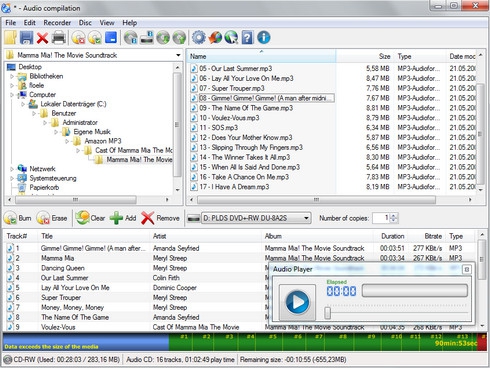490x368 pixels.
Task: Collapse the Eigene Musik tree node
Action: [x=56, y=132]
